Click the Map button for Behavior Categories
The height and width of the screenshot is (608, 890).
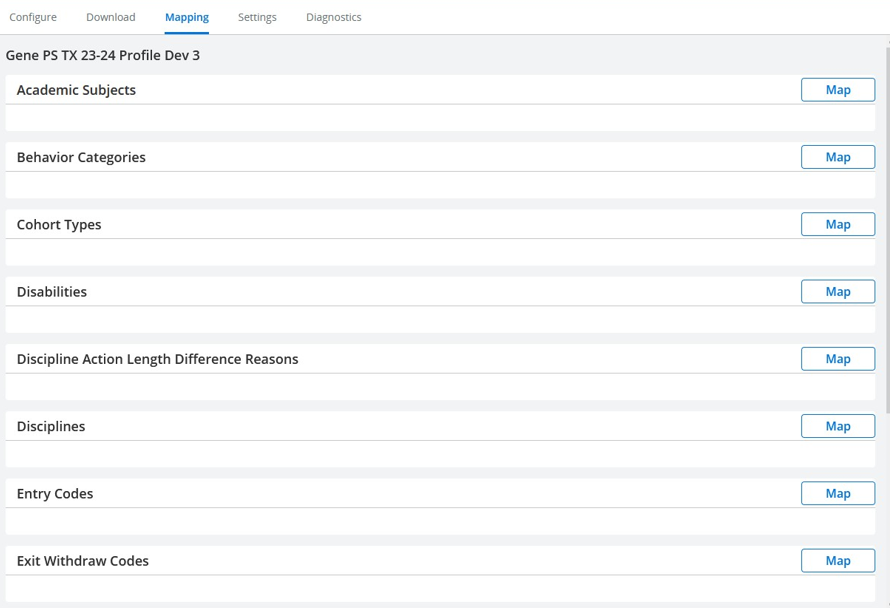[837, 157]
